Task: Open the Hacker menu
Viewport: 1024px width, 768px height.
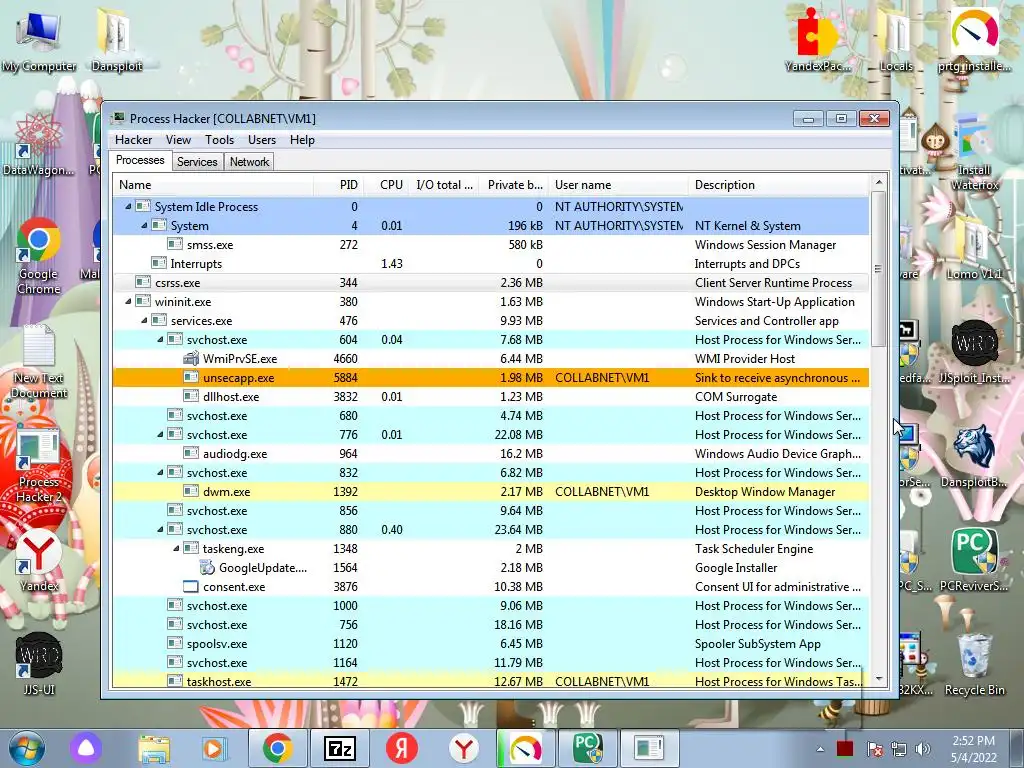Action: click(x=133, y=140)
